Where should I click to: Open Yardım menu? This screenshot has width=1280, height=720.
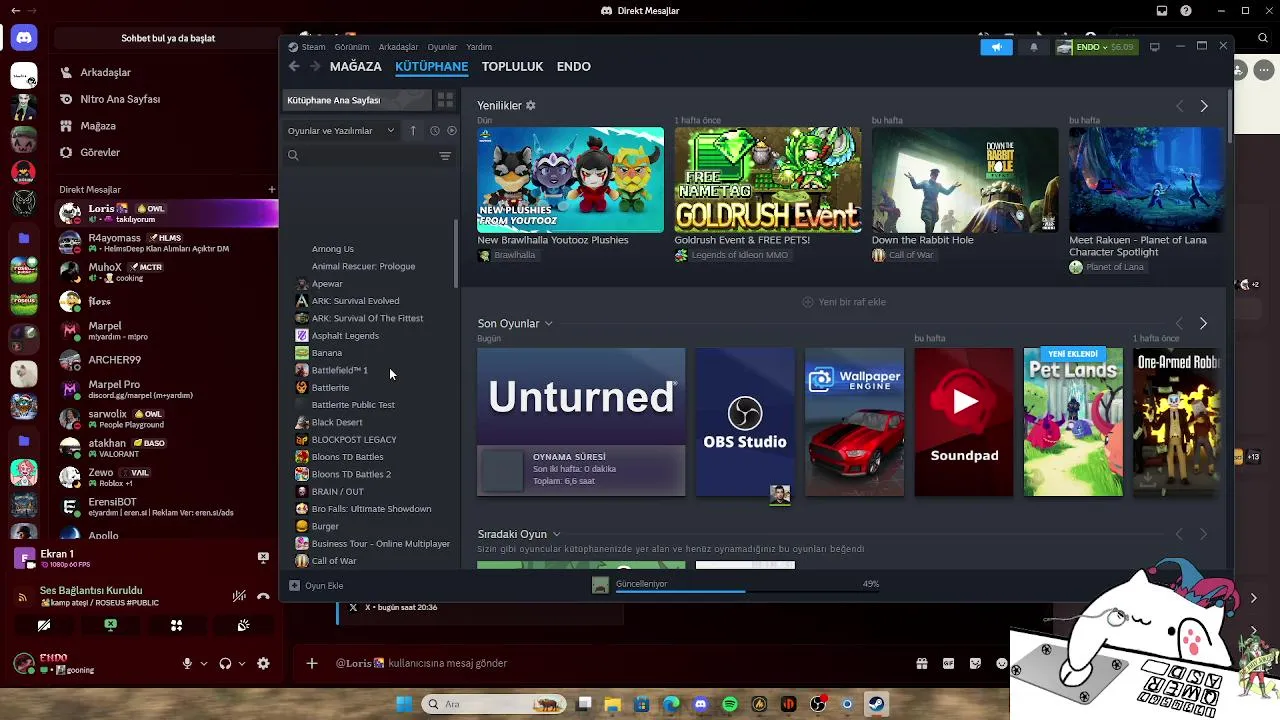[x=479, y=47]
